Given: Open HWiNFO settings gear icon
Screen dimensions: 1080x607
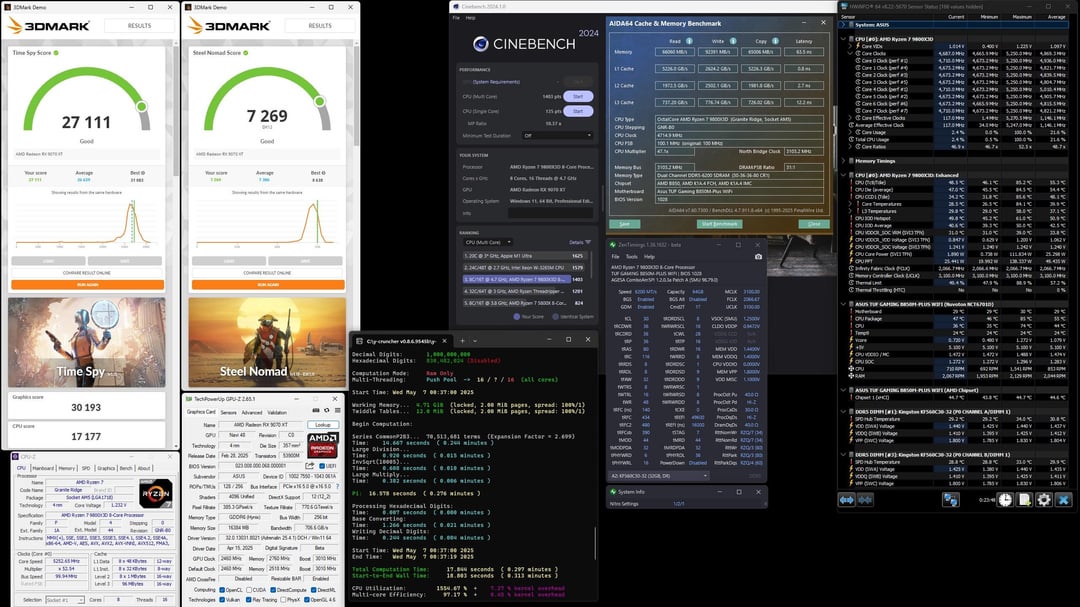Looking at the screenshot, I should (x=1043, y=500).
